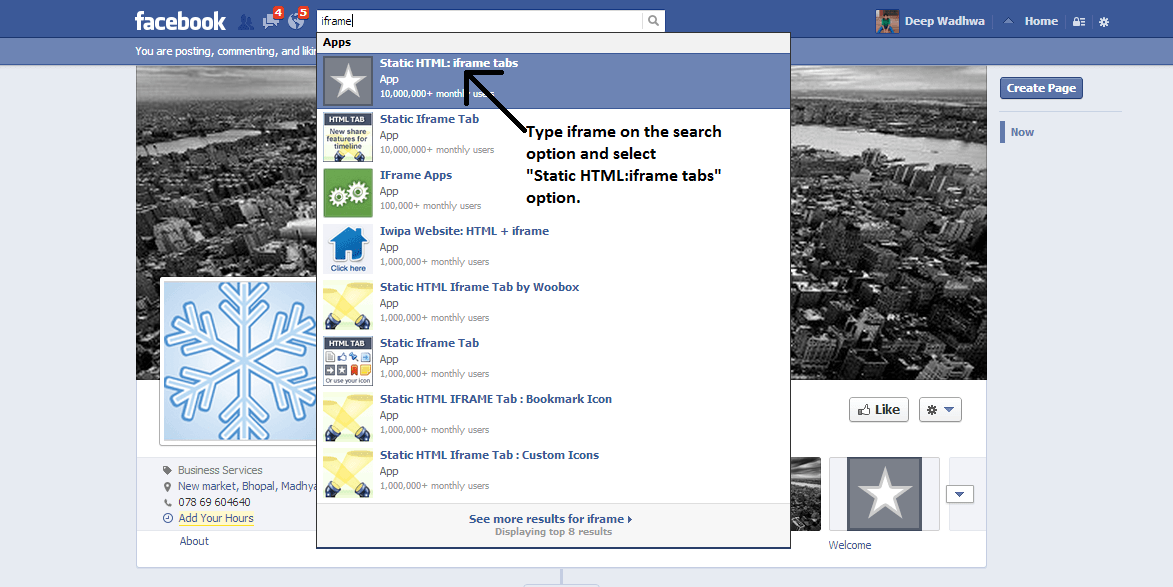This screenshot has width=1173, height=587.
Task: Select IFrame Apps green gears icon
Action: coord(348,193)
